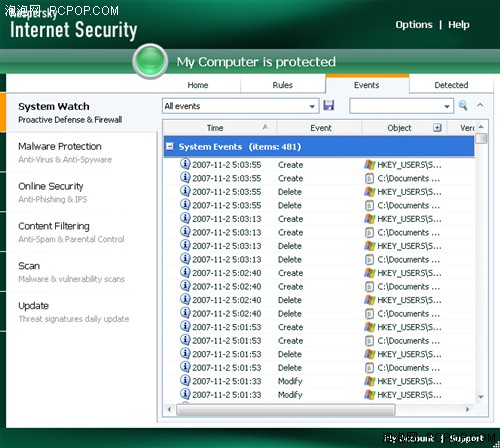Open the search filter combo box arrow

(x=447, y=106)
